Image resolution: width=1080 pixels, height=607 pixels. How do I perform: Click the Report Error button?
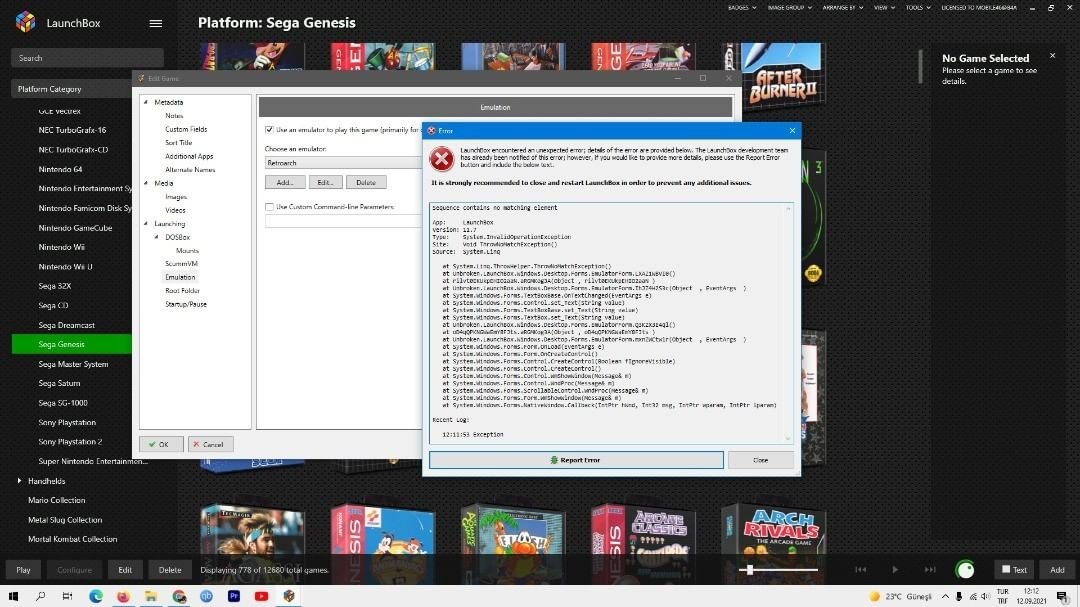click(x=576, y=460)
